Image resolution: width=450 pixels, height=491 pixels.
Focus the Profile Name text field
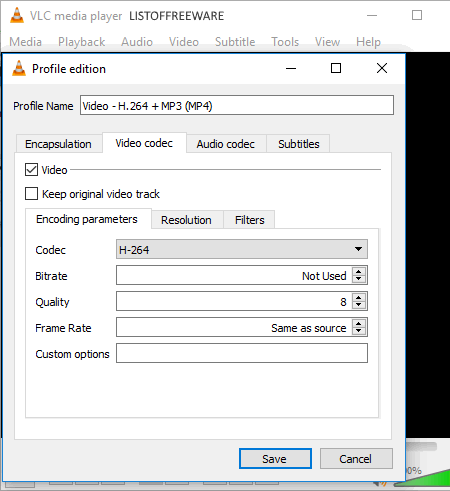point(237,106)
